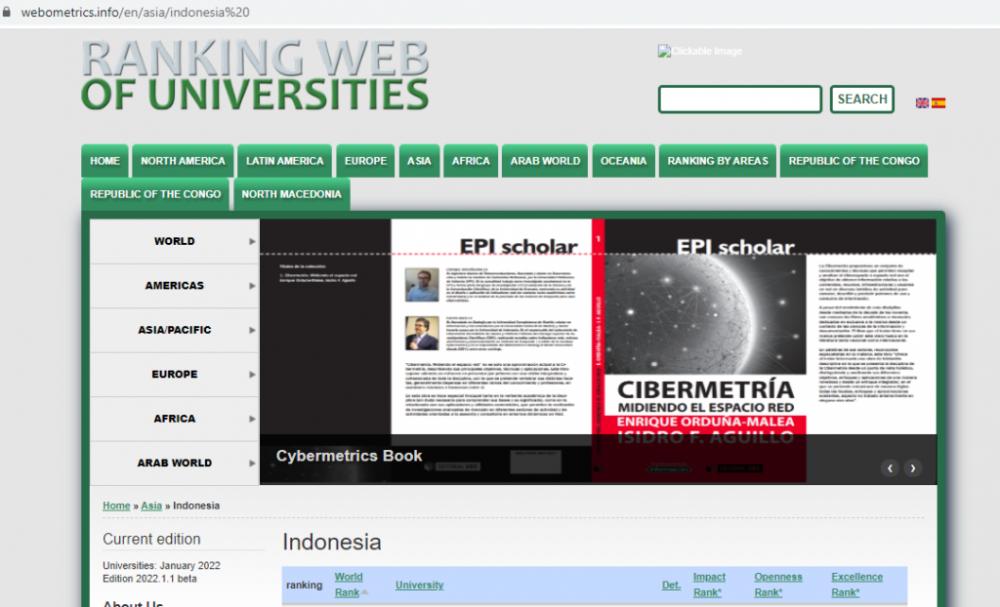The height and width of the screenshot is (607, 1000).
Task: Select ASIA in the green top navigation bar
Action: point(419,161)
